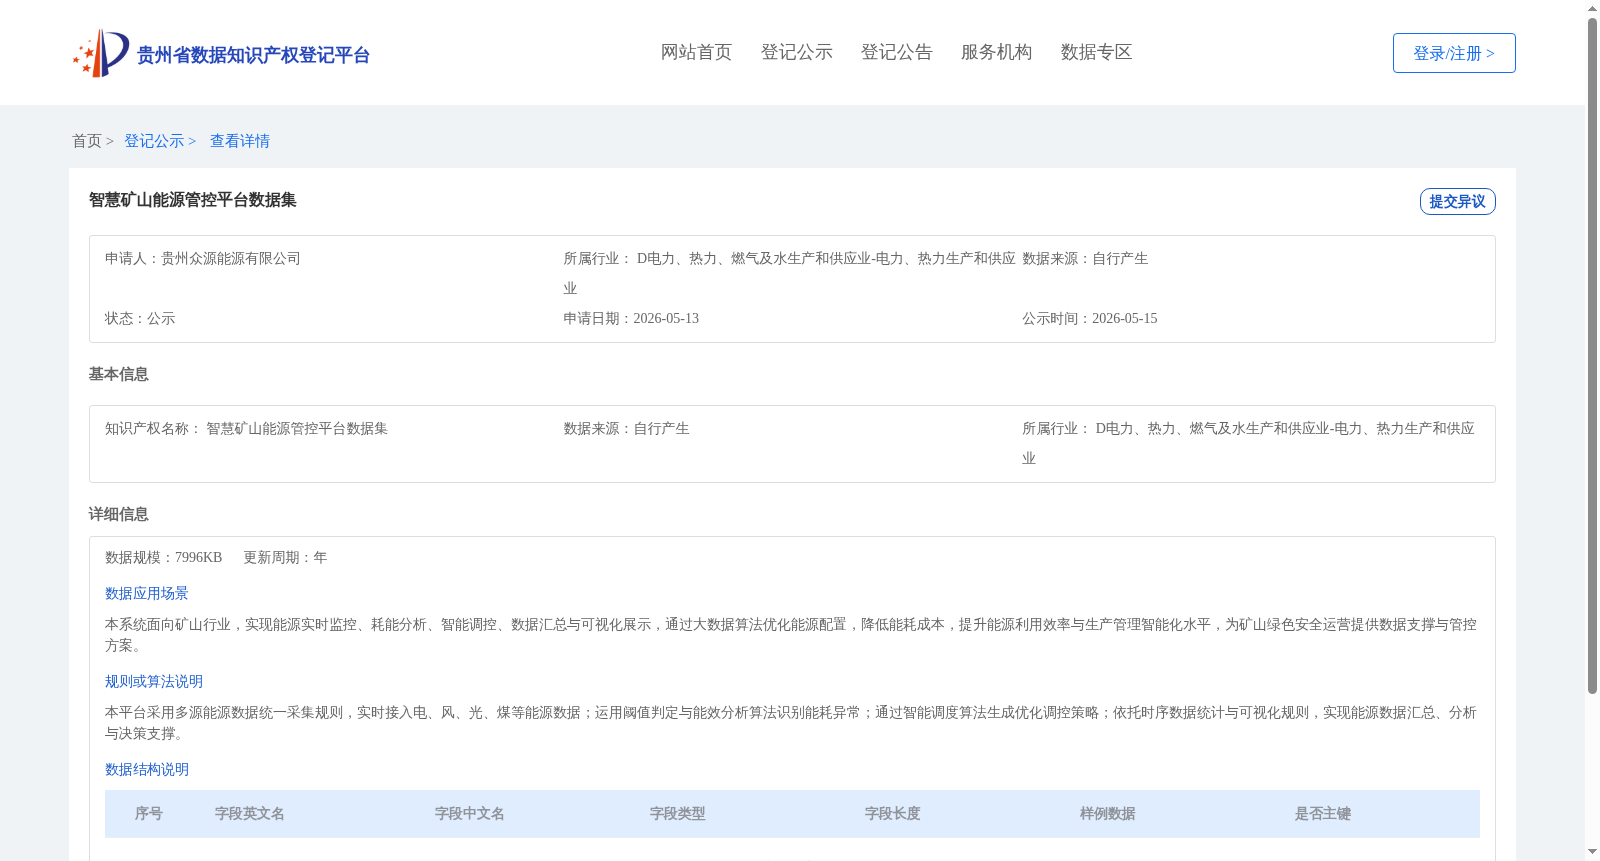Click the 贵州省数据知识产权登记平台 site title
1600x861 pixels.
(x=253, y=55)
